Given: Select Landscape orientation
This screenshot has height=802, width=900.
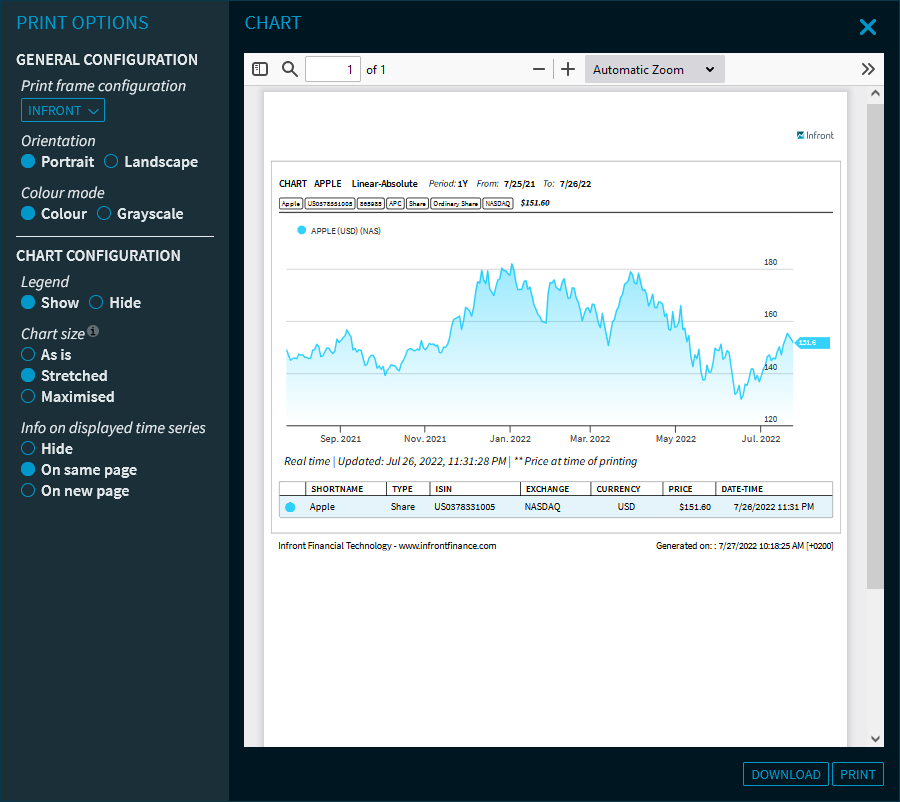Looking at the screenshot, I should coord(112,162).
